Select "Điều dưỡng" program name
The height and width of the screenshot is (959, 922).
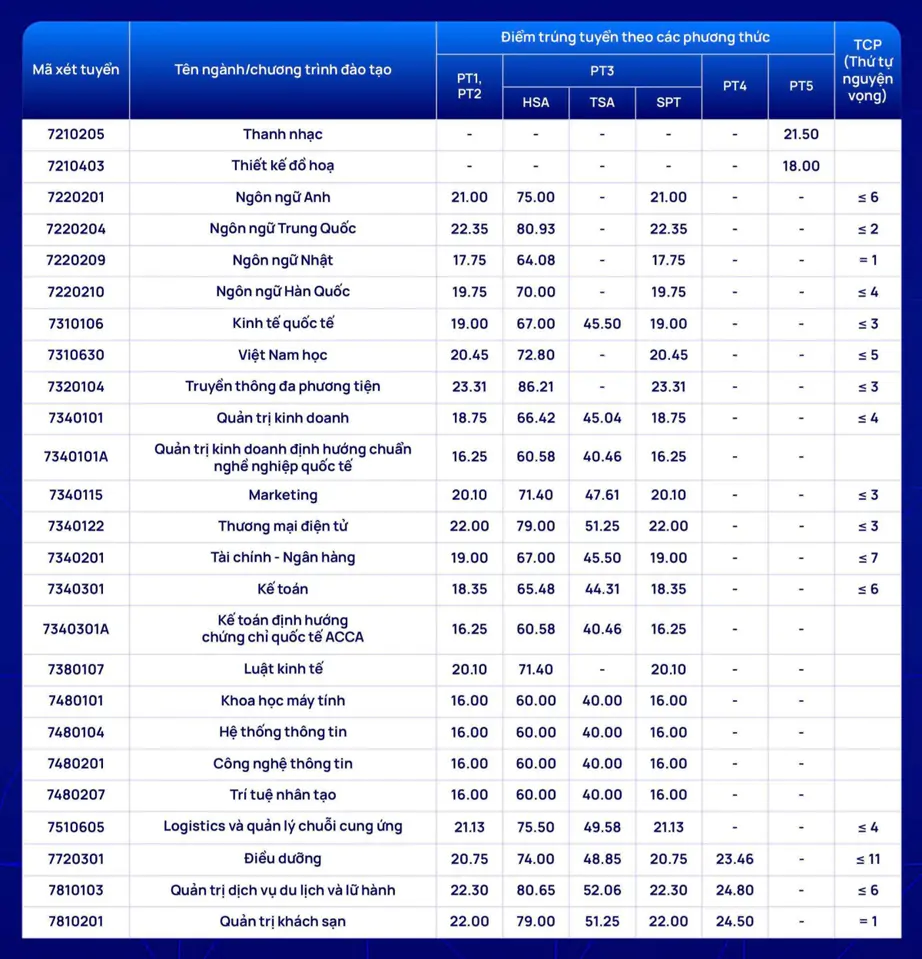[282, 859]
